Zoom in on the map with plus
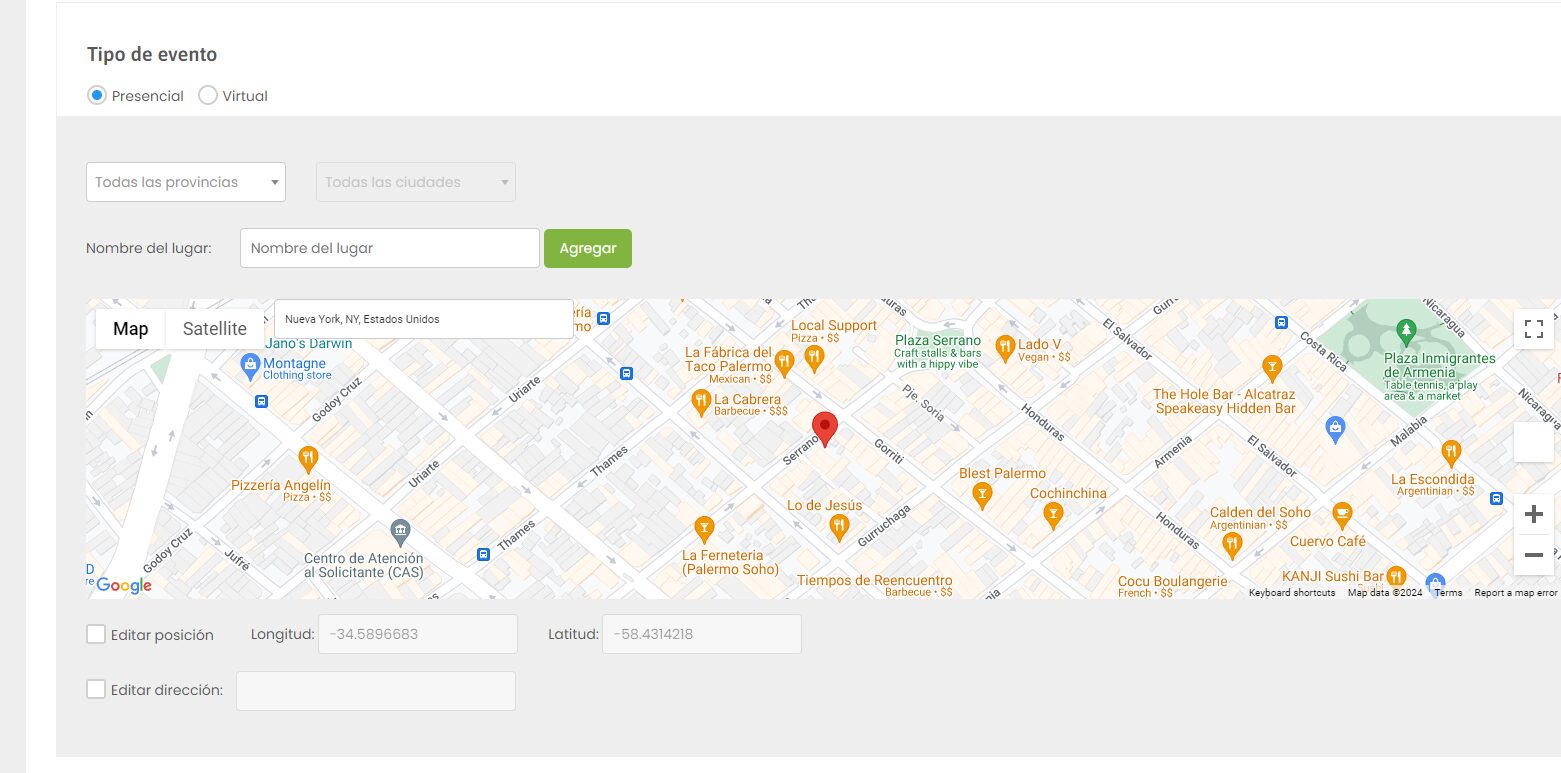1561x773 pixels. (x=1534, y=515)
